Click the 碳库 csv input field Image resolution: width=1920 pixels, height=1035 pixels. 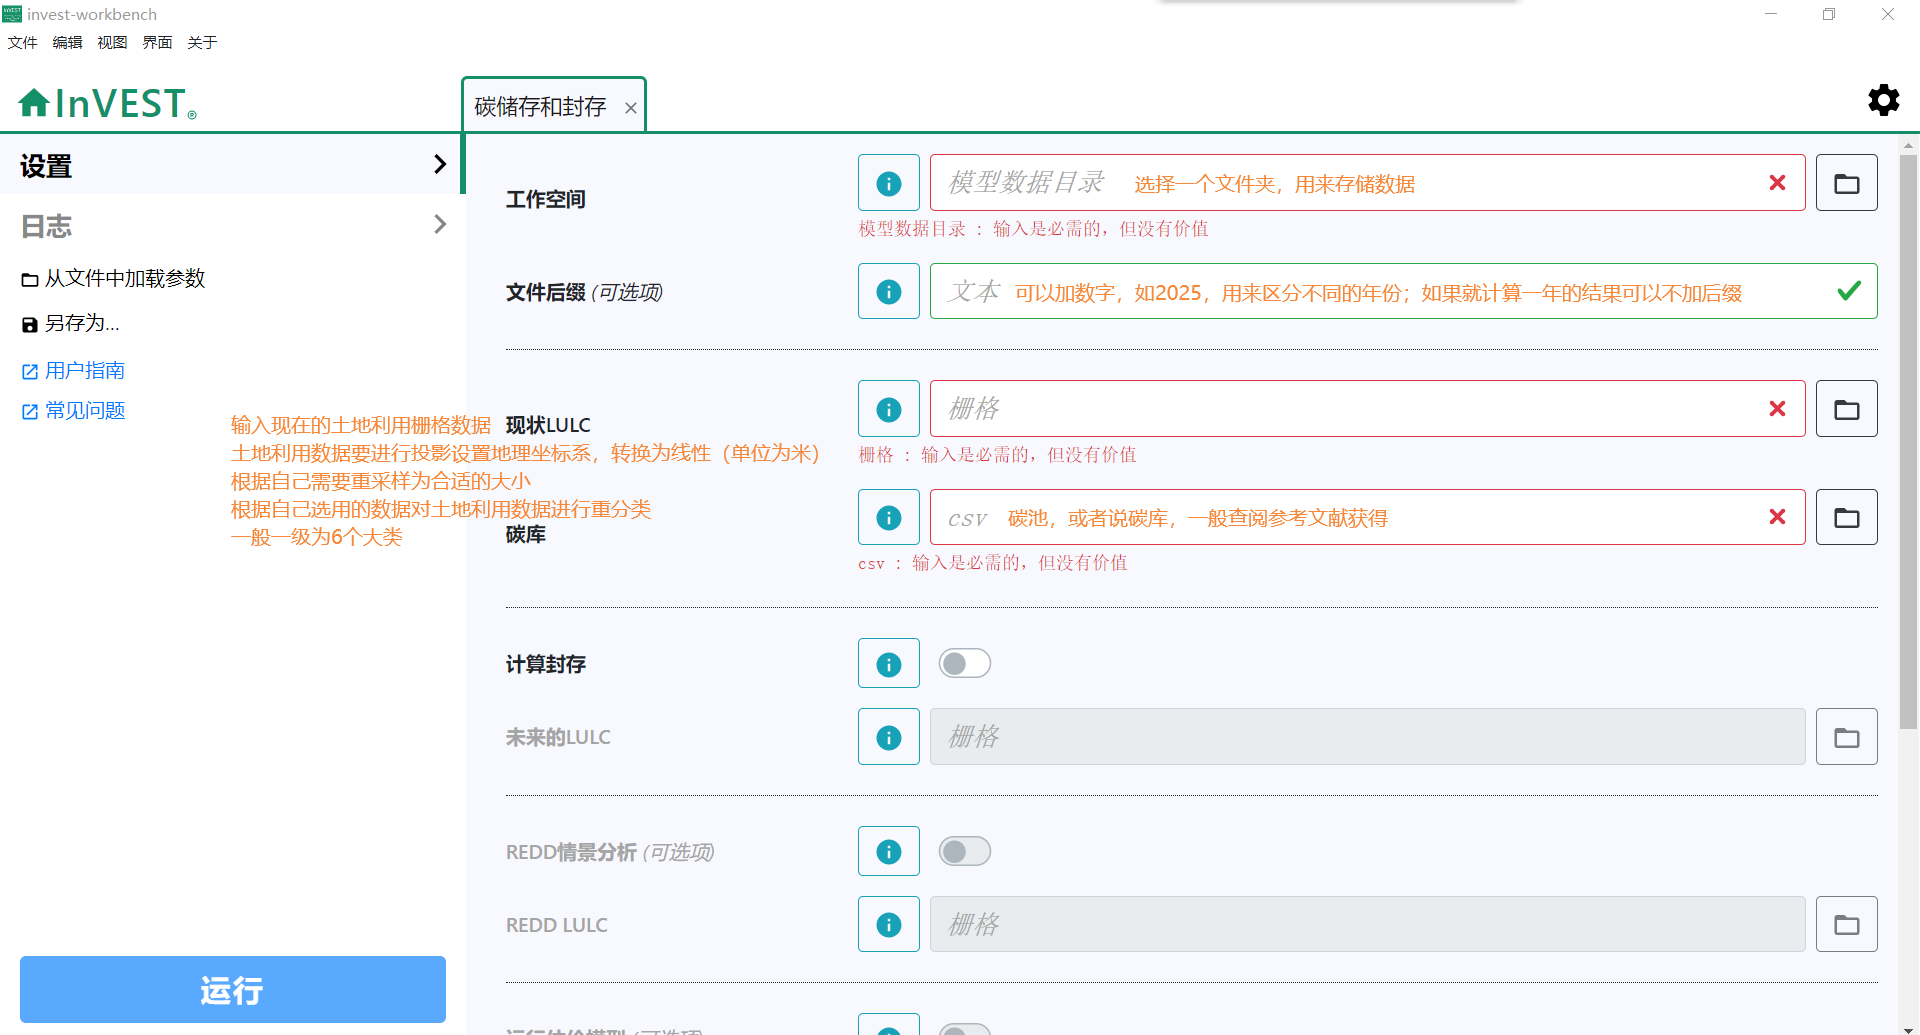pos(1367,517)
